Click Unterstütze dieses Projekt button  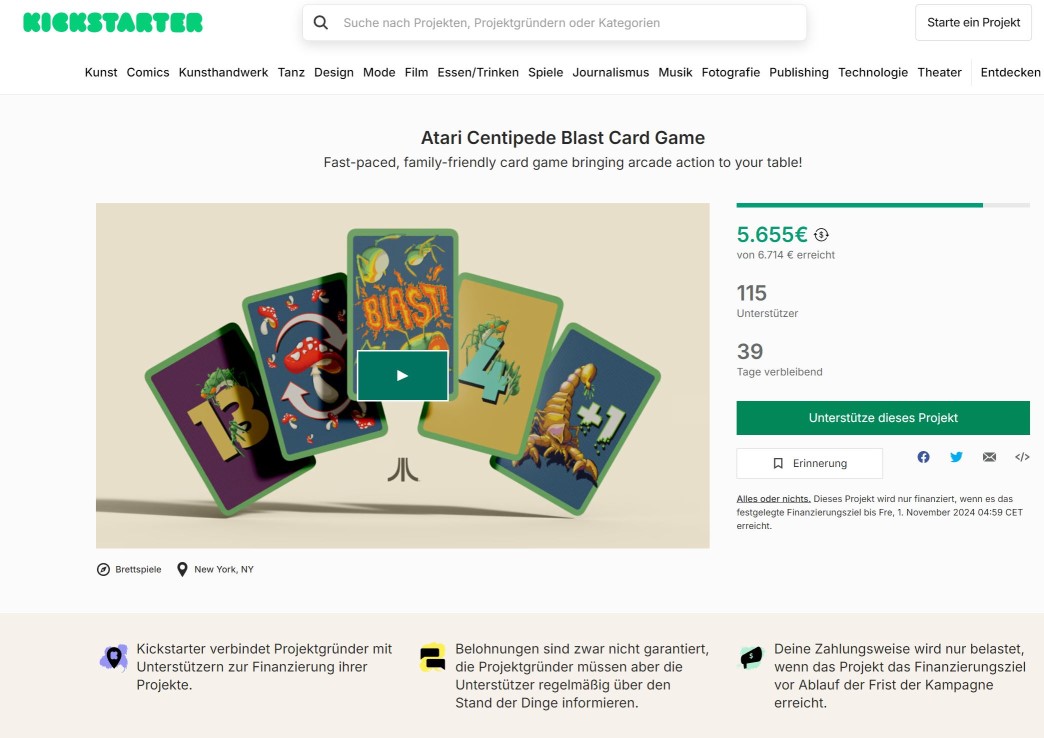click(x=883, y=418)
